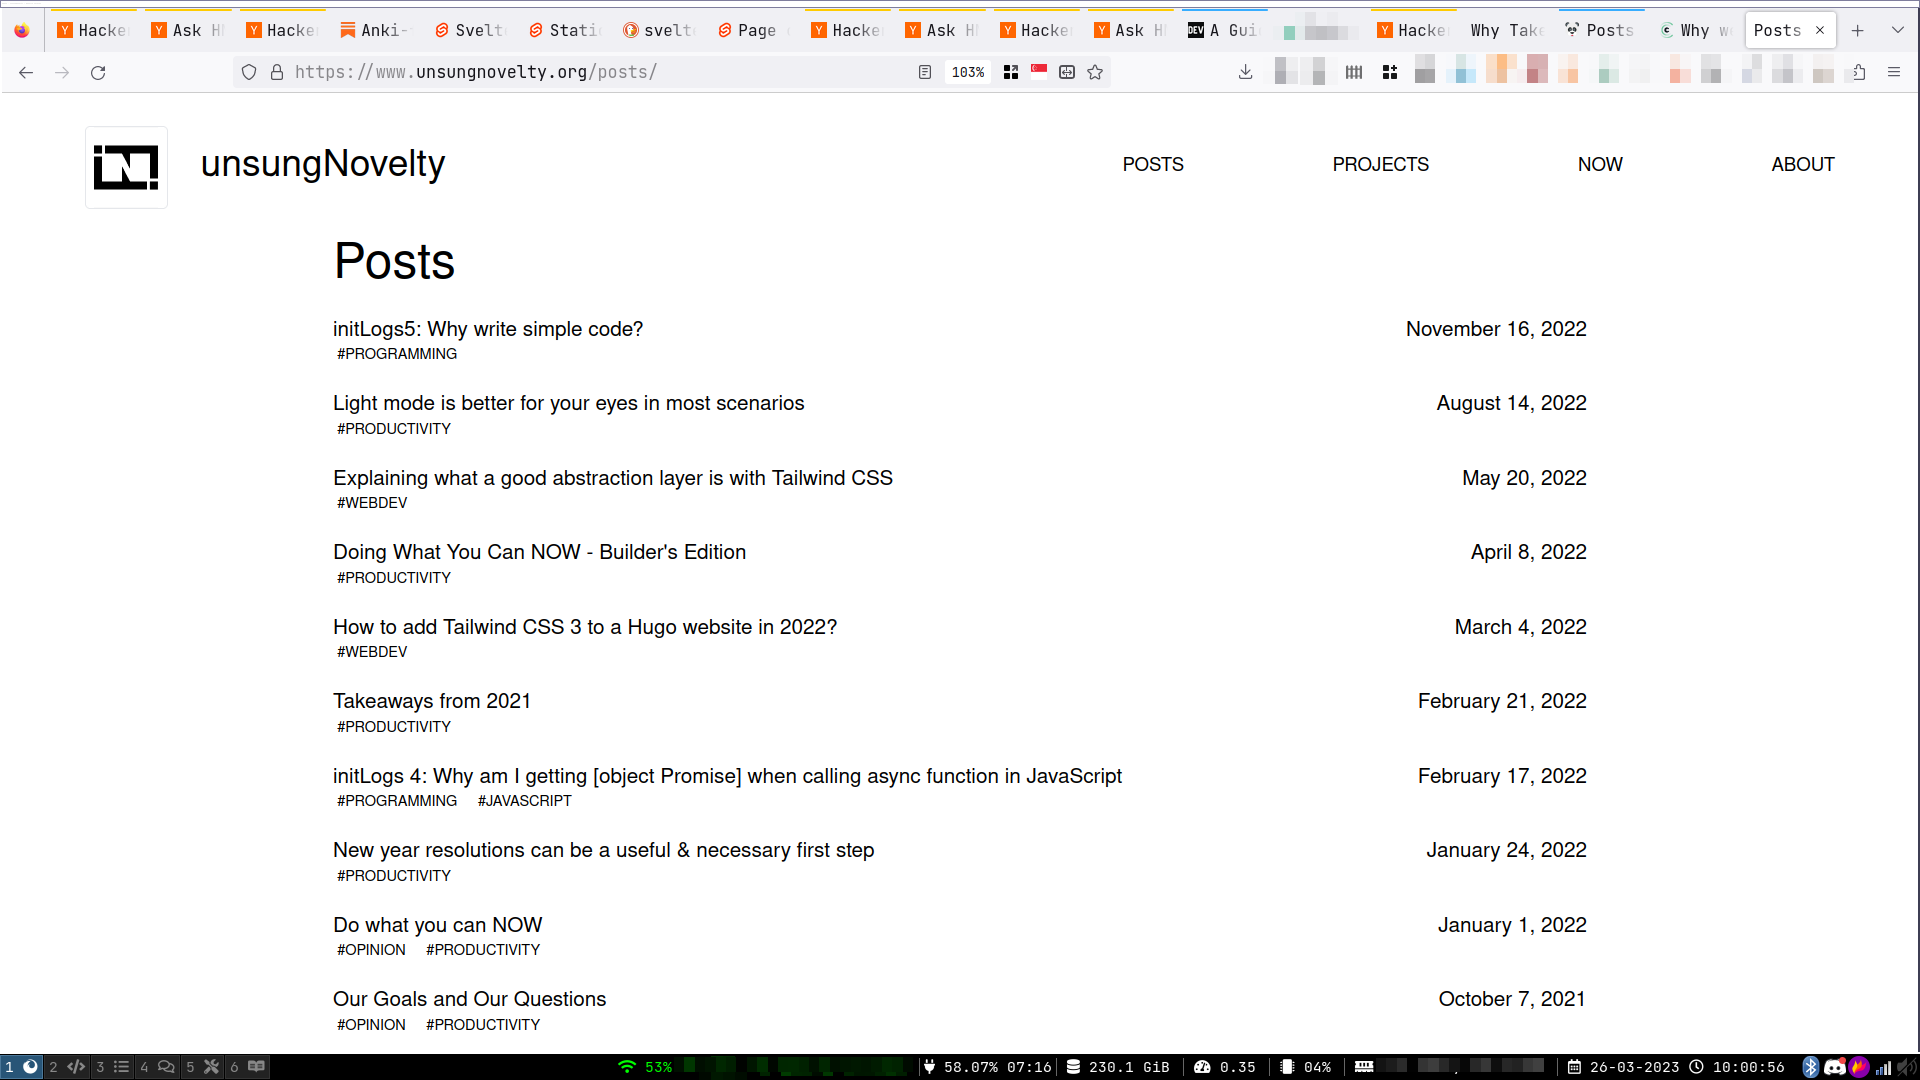The width and height of the screenshot is (1920, 1080).
Task: Open Firefox hamburger application menu
Action: point(1894,72)
